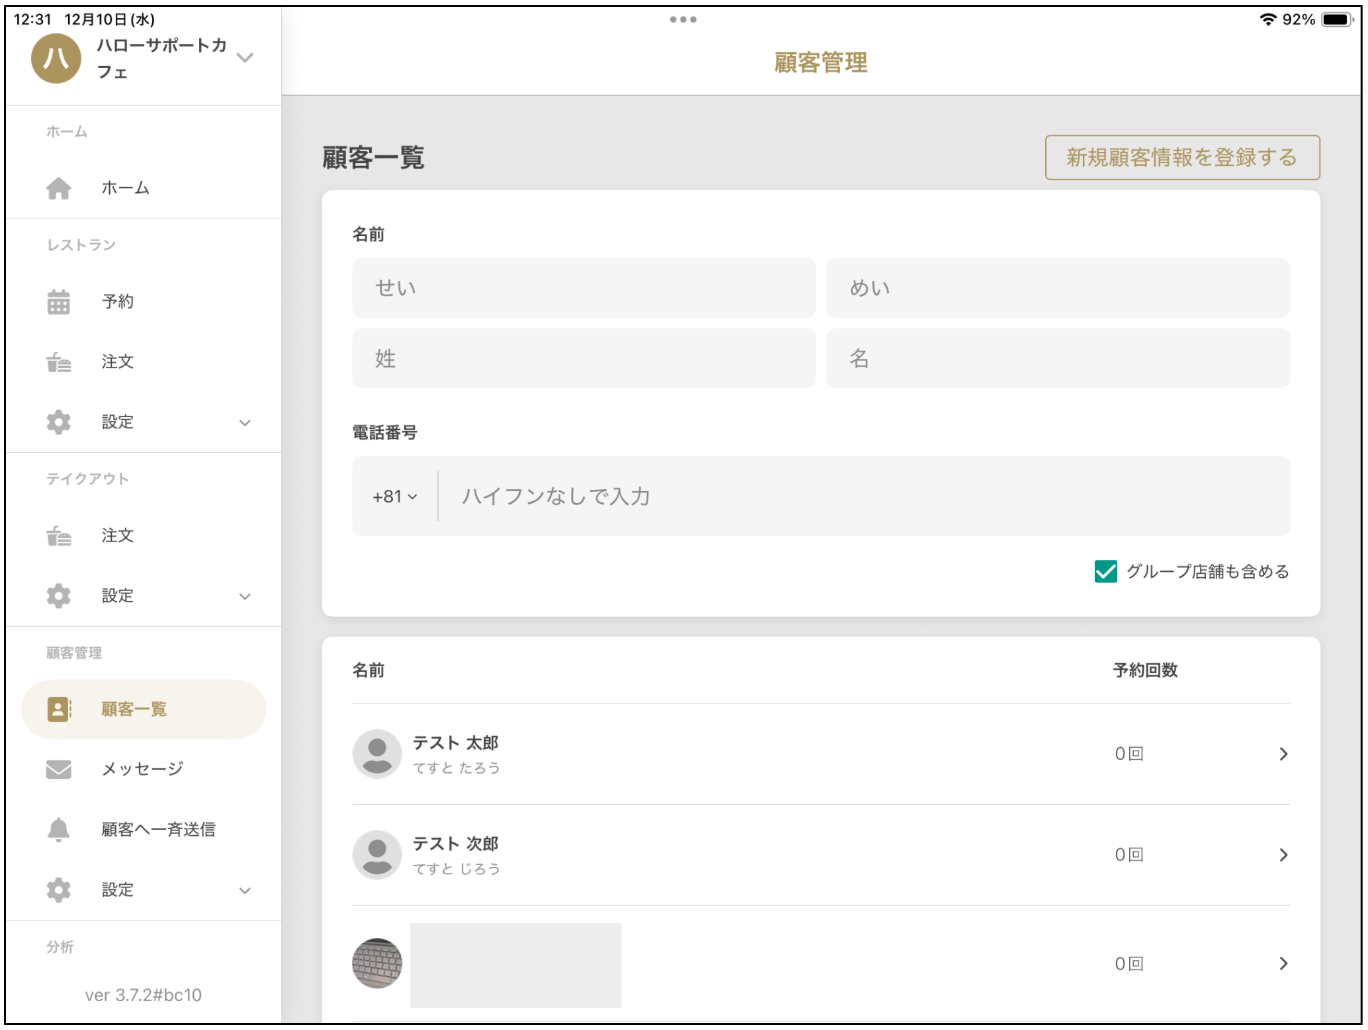Click the テイクアウト 注文 order icon
Screen dimensions: 1368x1030
pyautogui.click(x=57, y=535)
